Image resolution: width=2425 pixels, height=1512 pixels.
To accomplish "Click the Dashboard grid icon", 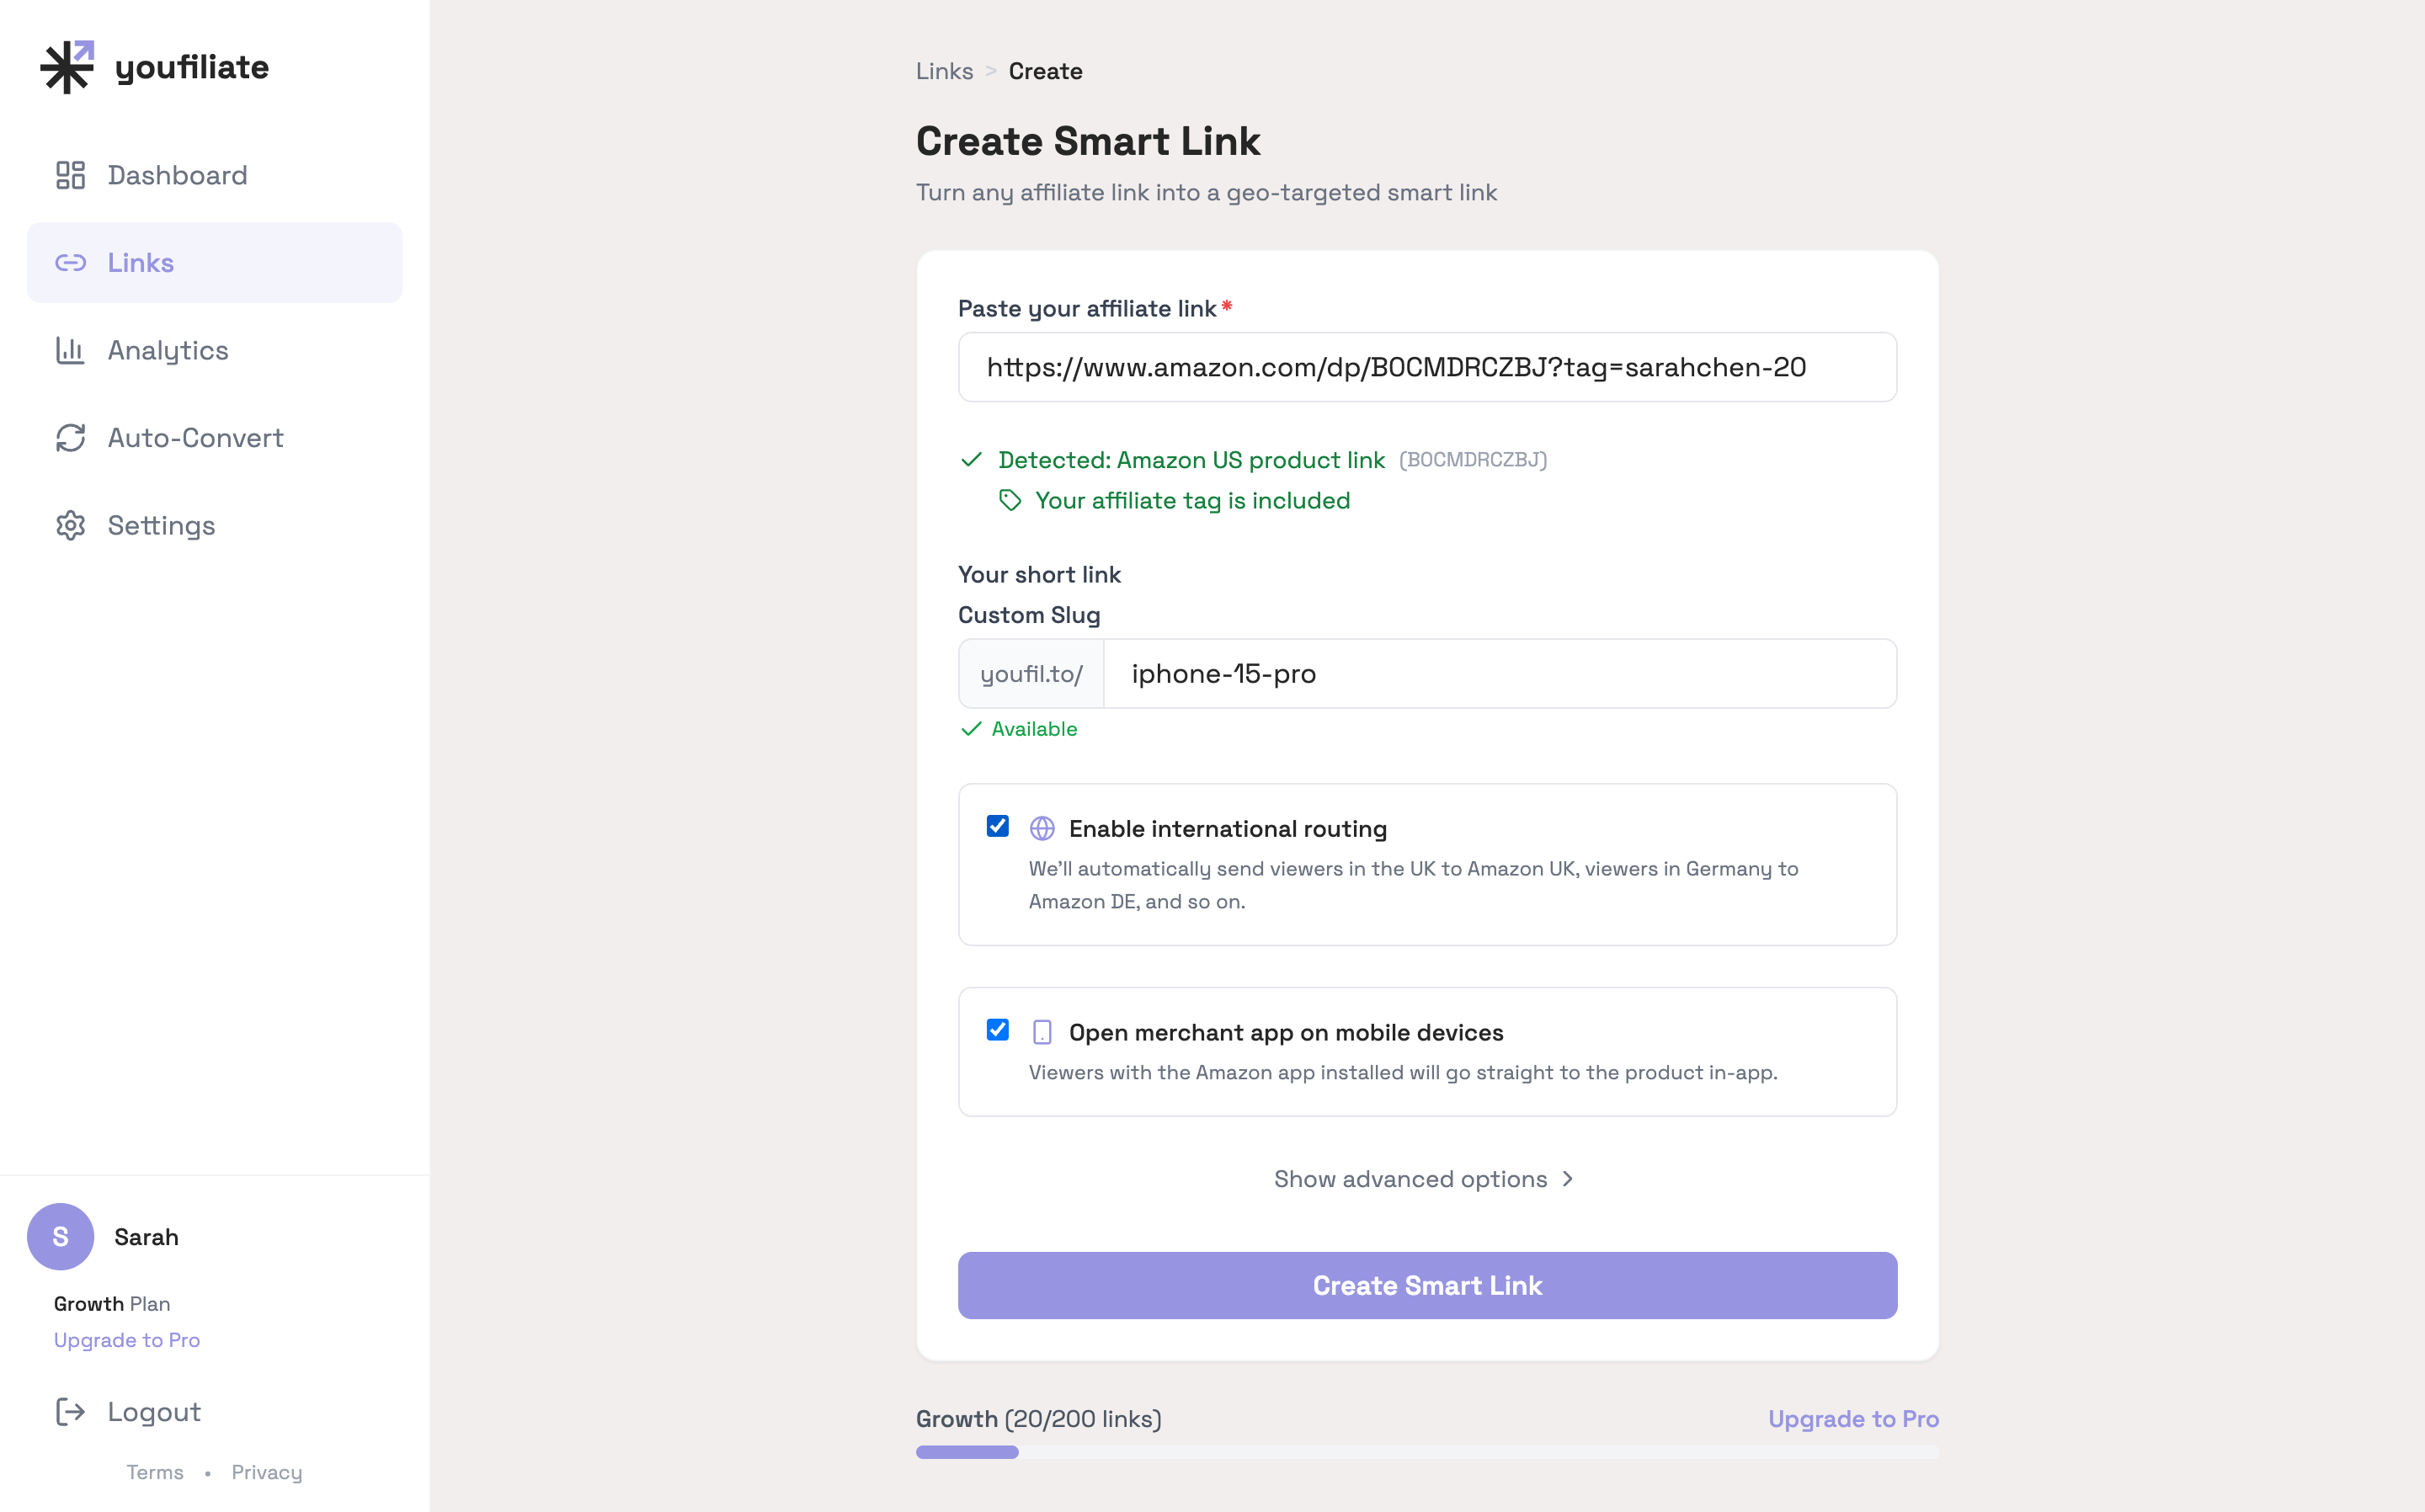I will point(70,175).
